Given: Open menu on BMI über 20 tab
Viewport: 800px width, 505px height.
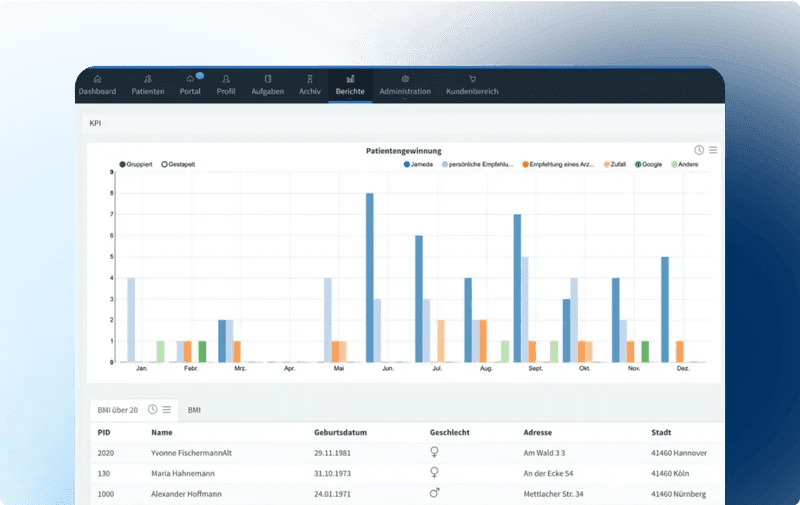Looking at the screenshot, I should pos(167,409).
